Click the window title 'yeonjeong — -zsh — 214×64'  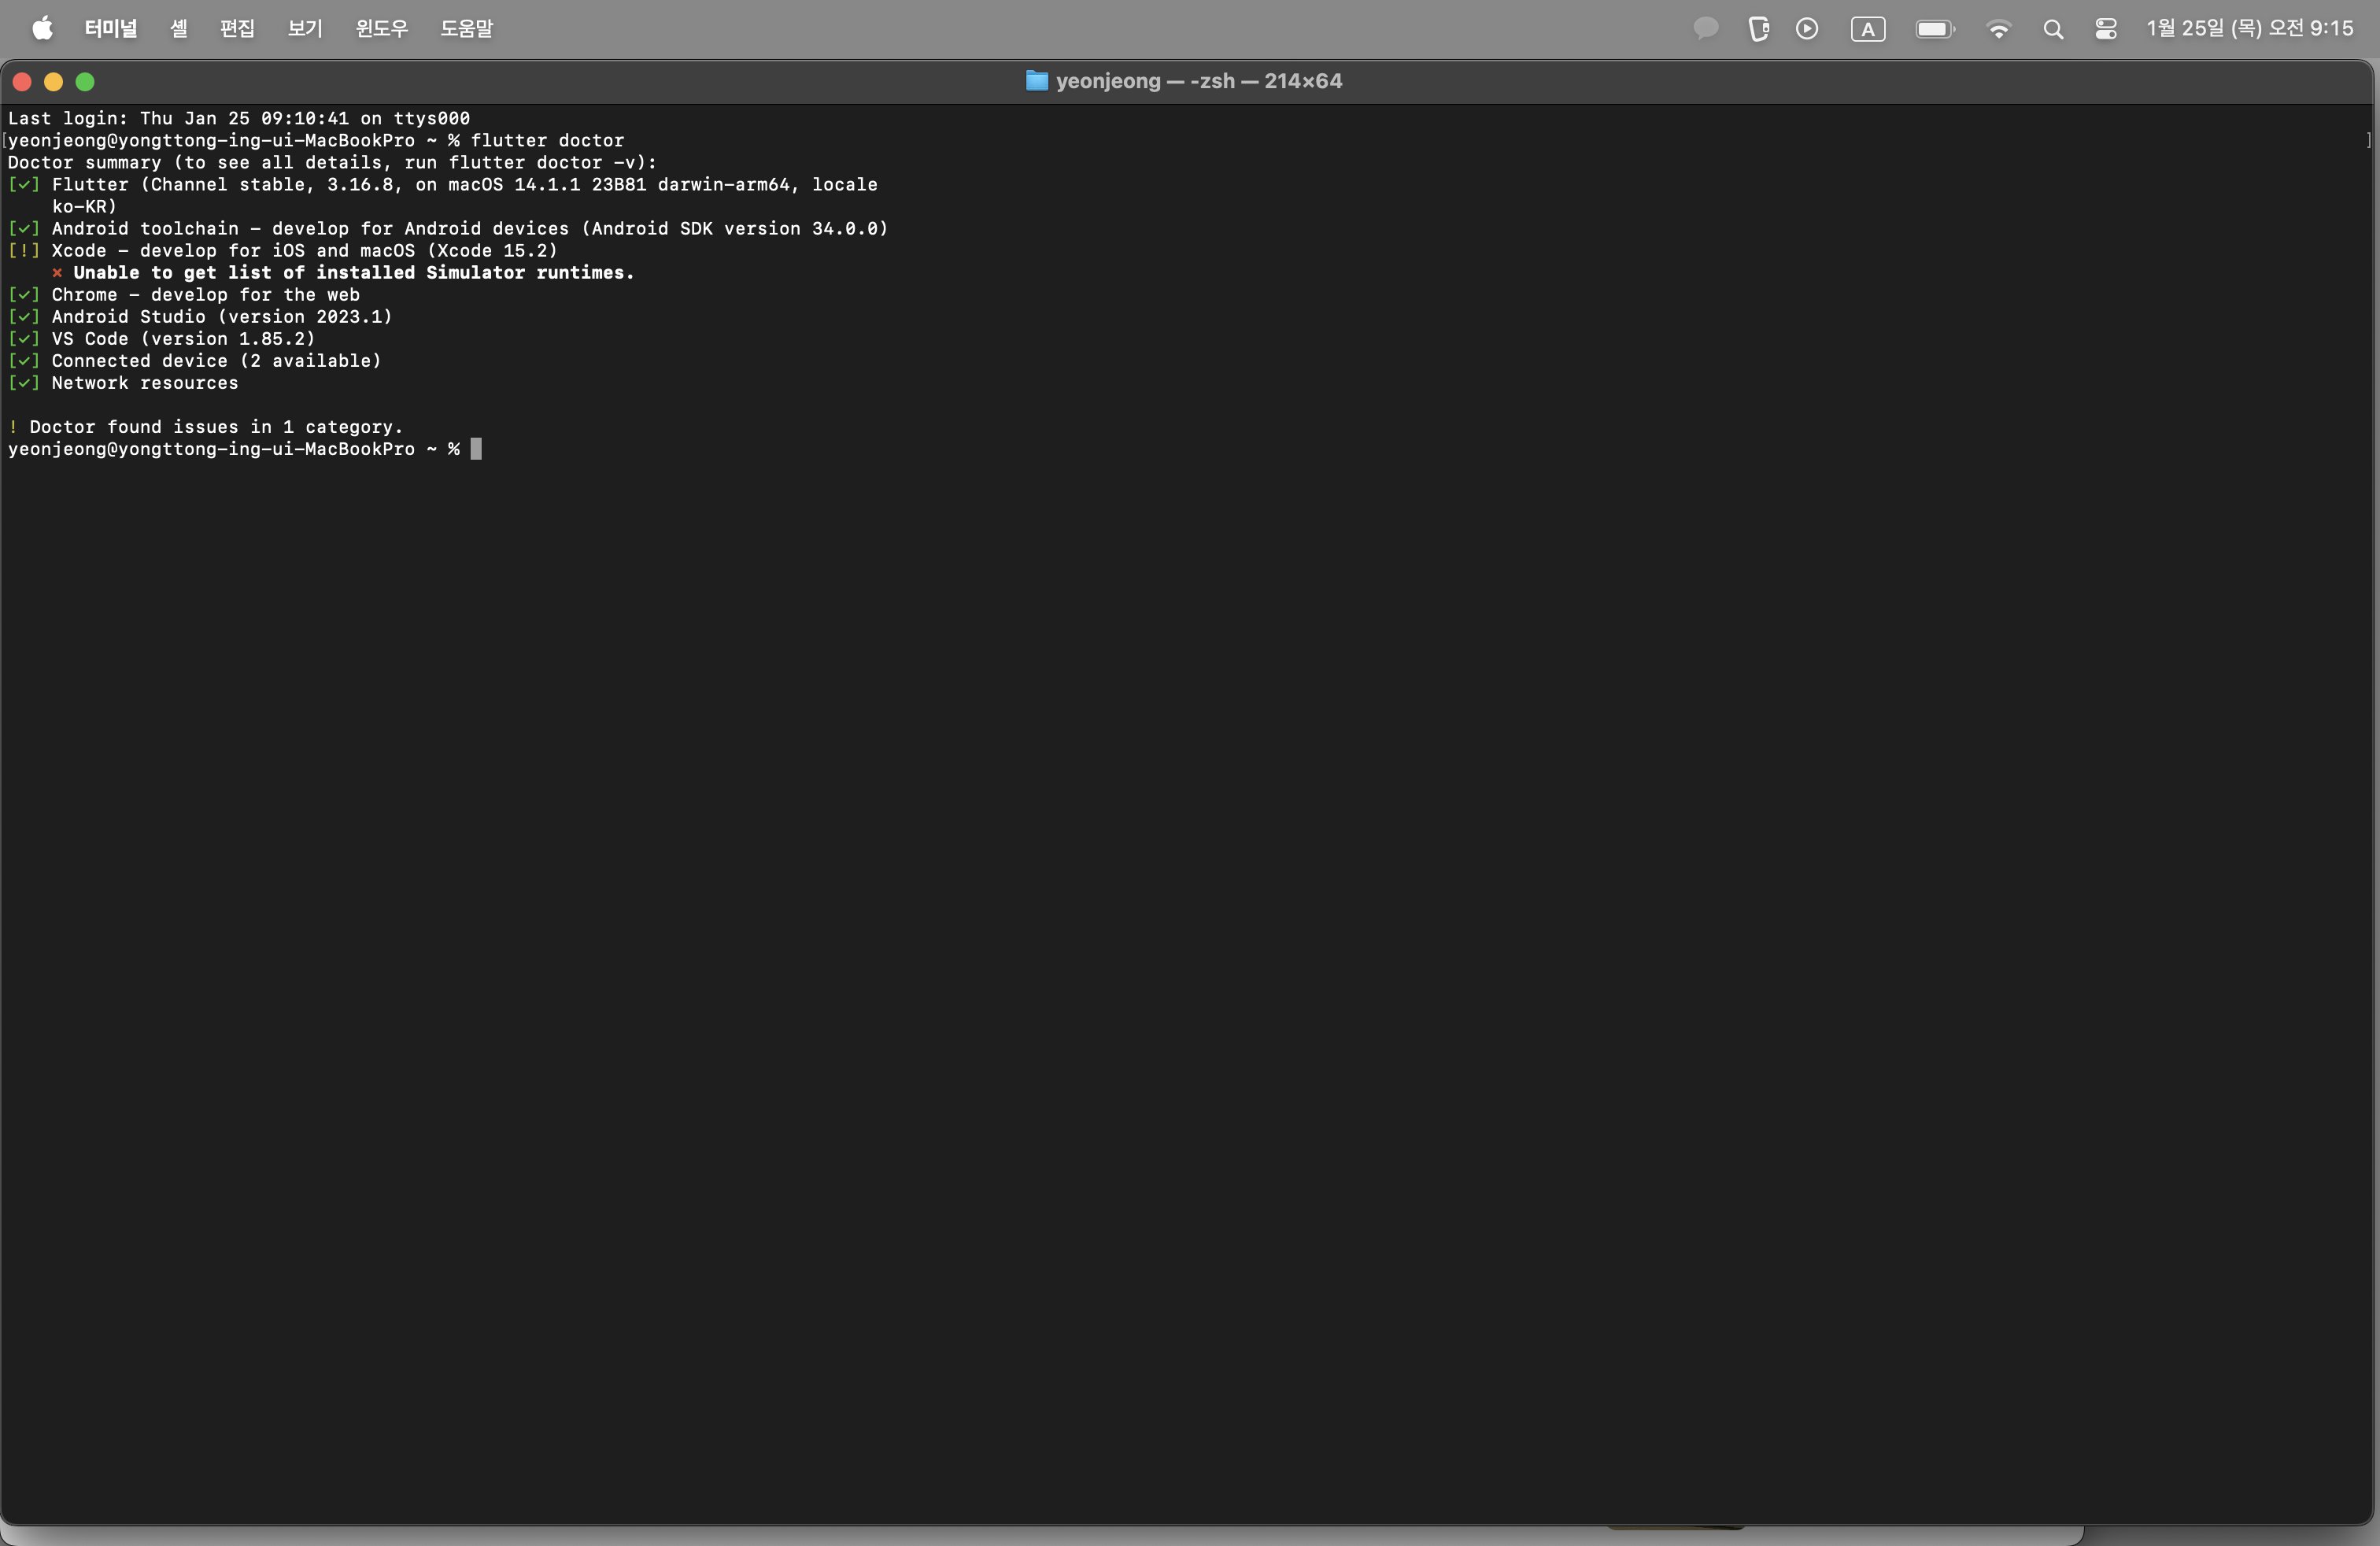pos(1199,81)
